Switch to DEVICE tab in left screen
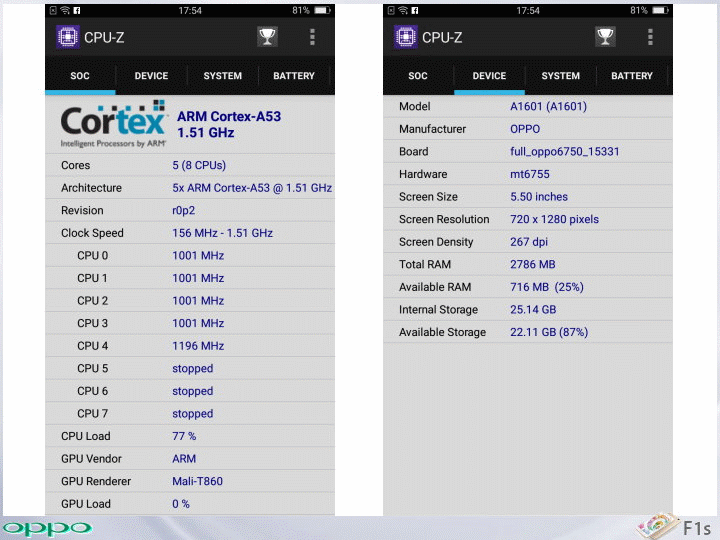This screenshot has width=720, height=540. coord(151,76)
